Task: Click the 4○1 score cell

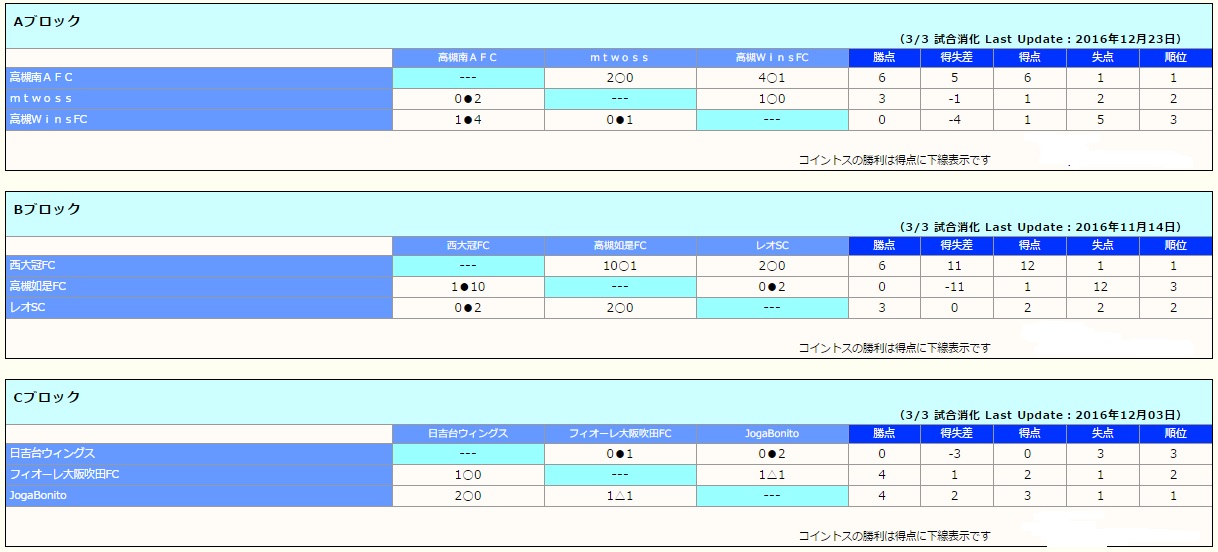Action: [x=772, y=78]
